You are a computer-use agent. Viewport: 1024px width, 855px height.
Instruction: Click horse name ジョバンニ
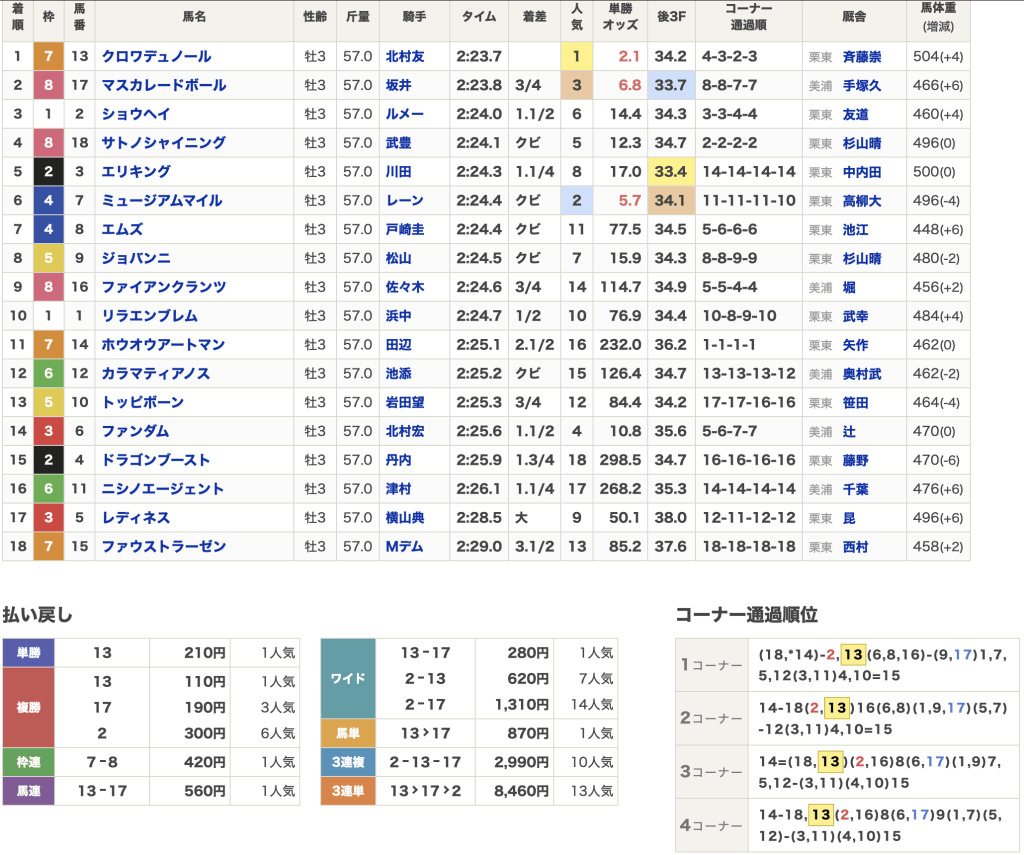136,258
